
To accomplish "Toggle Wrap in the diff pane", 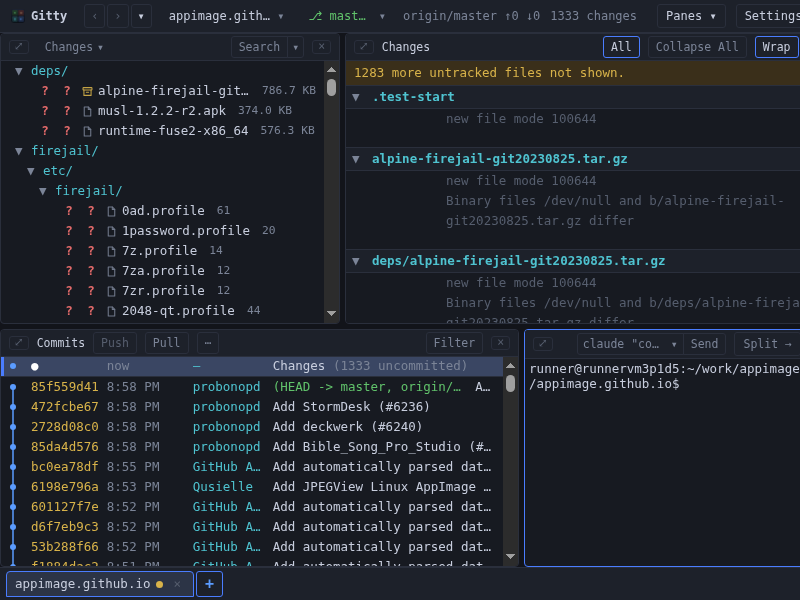I will click(776, 47).
